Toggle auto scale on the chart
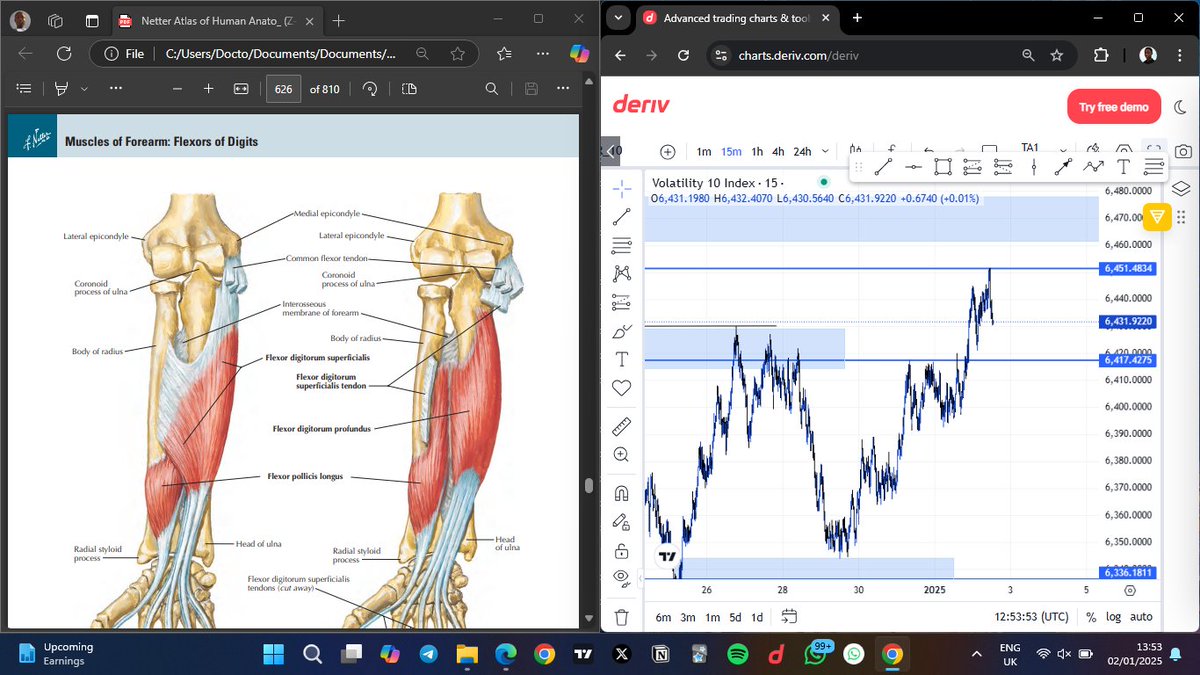Screen dimensions: 1200x675 [x=1141, y=617]
